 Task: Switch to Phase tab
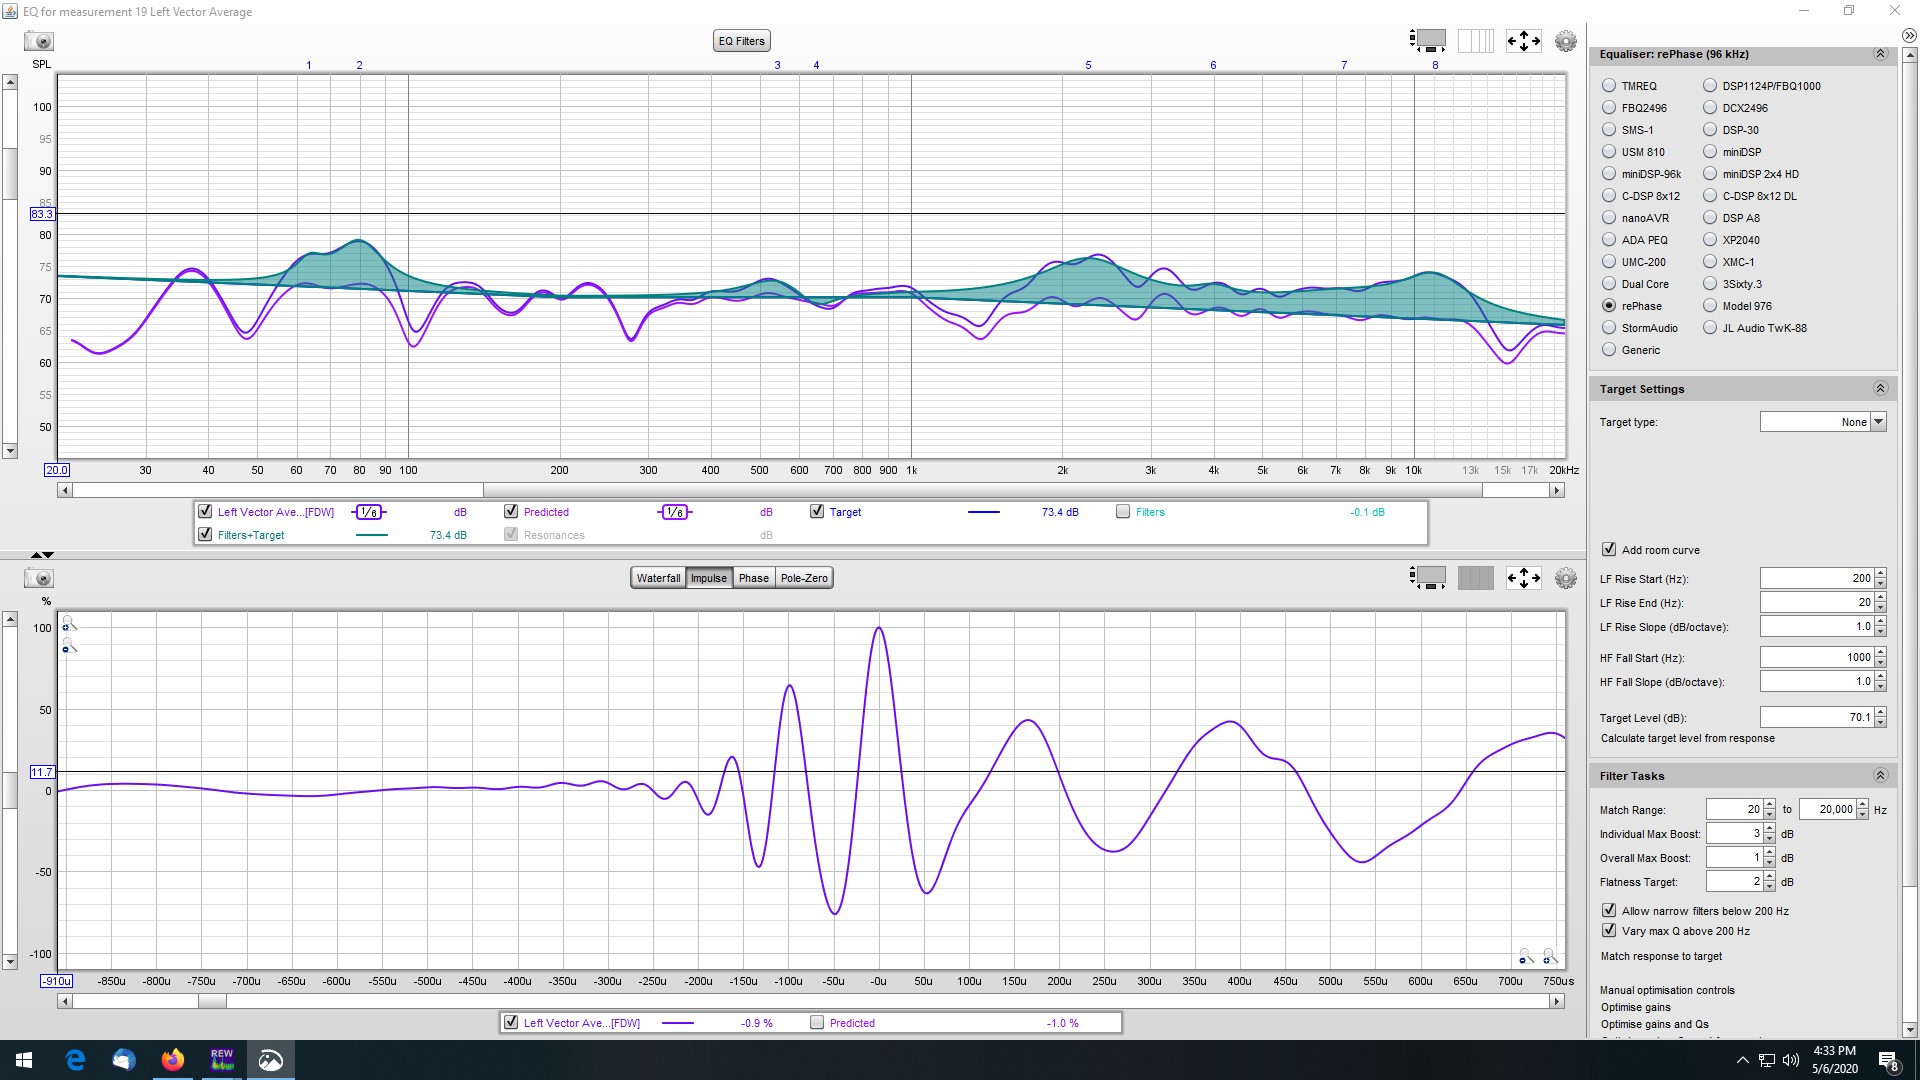click(754, 578)
